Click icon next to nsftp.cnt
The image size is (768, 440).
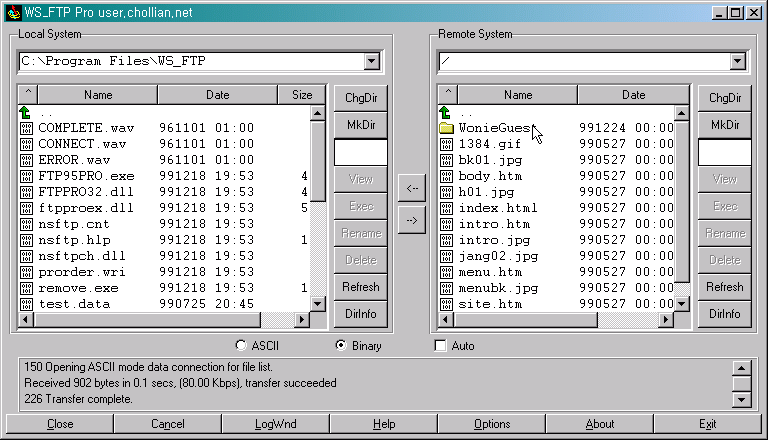pyautogui.click(x=26, y=224)
